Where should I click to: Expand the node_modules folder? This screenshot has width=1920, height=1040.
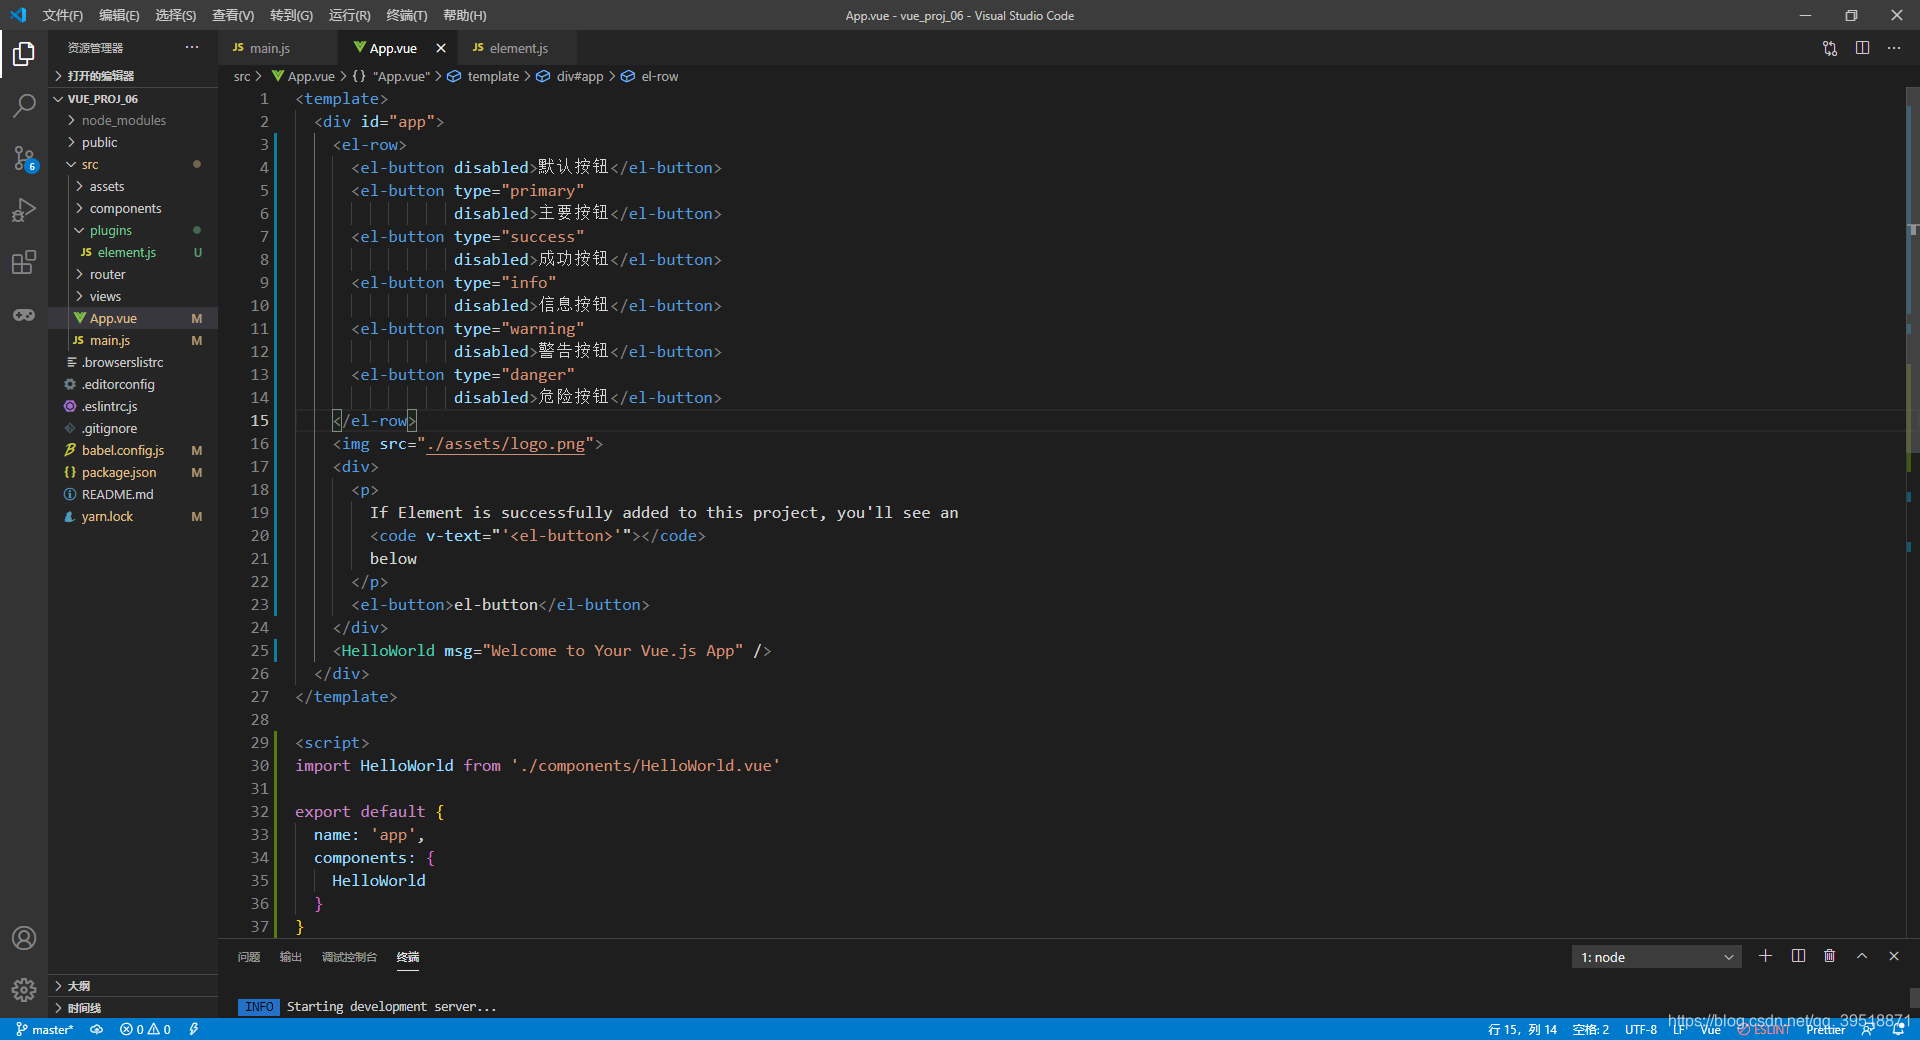(133, 120)
